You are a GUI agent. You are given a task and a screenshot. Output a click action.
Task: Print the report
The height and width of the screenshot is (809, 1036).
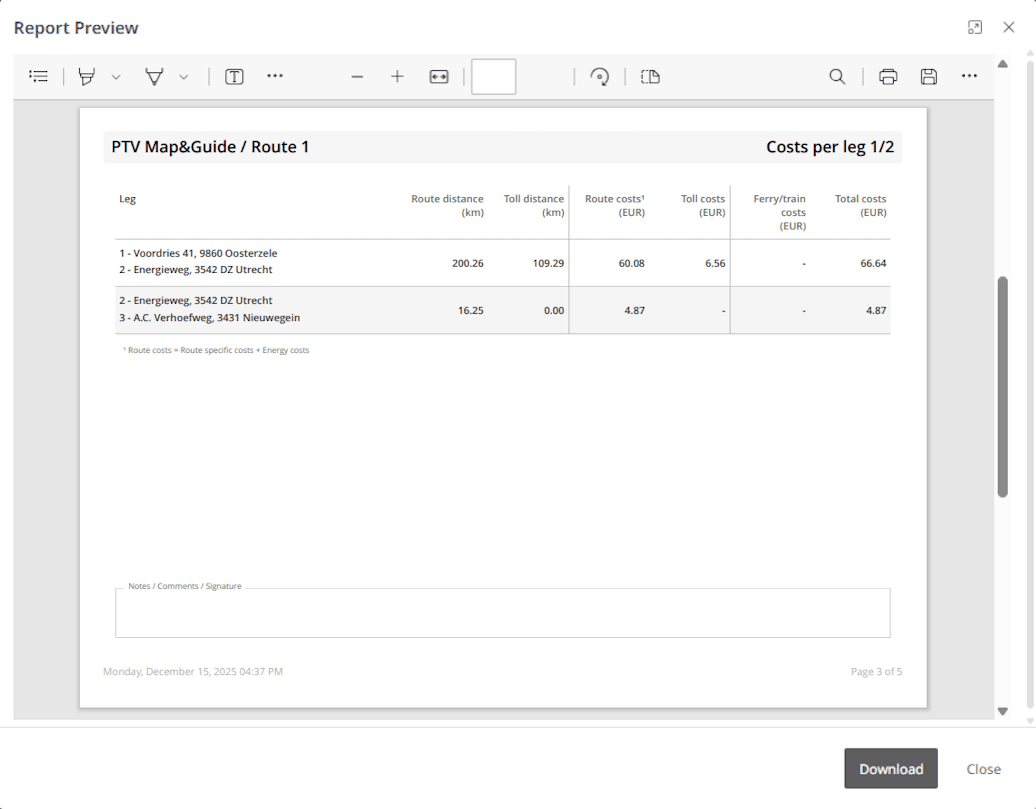[x=888, y=76]
